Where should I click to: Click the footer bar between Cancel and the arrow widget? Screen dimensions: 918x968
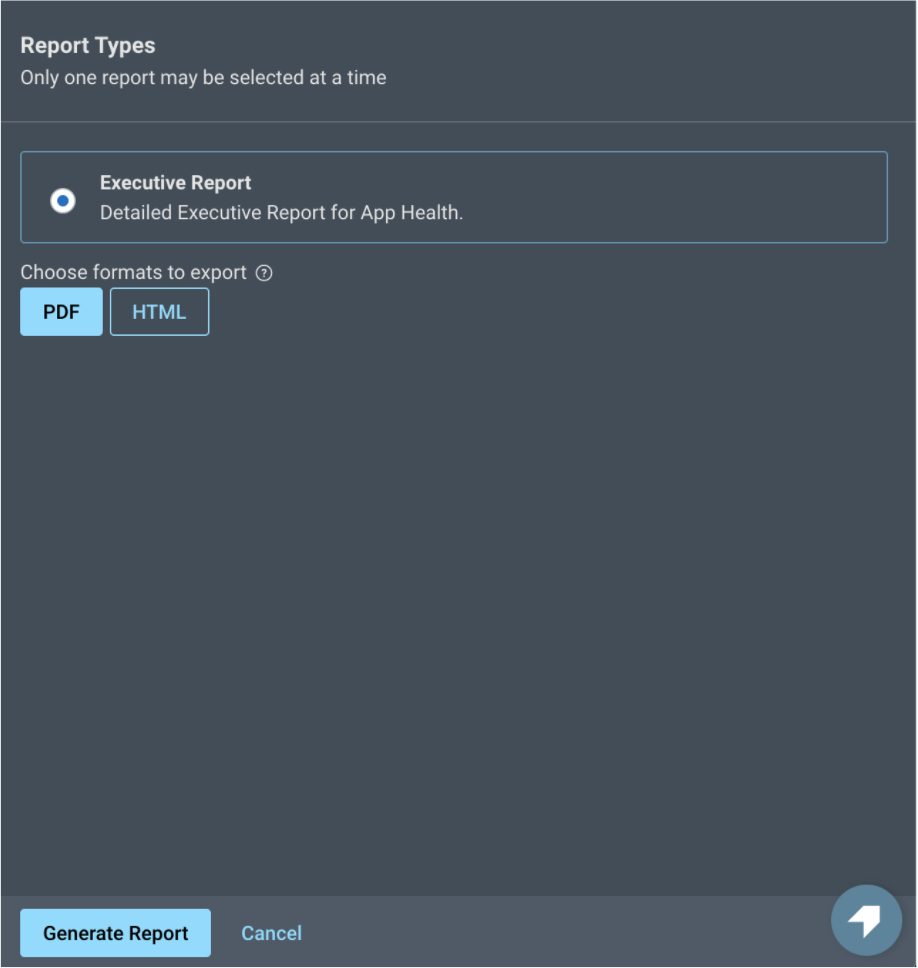(x=560, y=933)
